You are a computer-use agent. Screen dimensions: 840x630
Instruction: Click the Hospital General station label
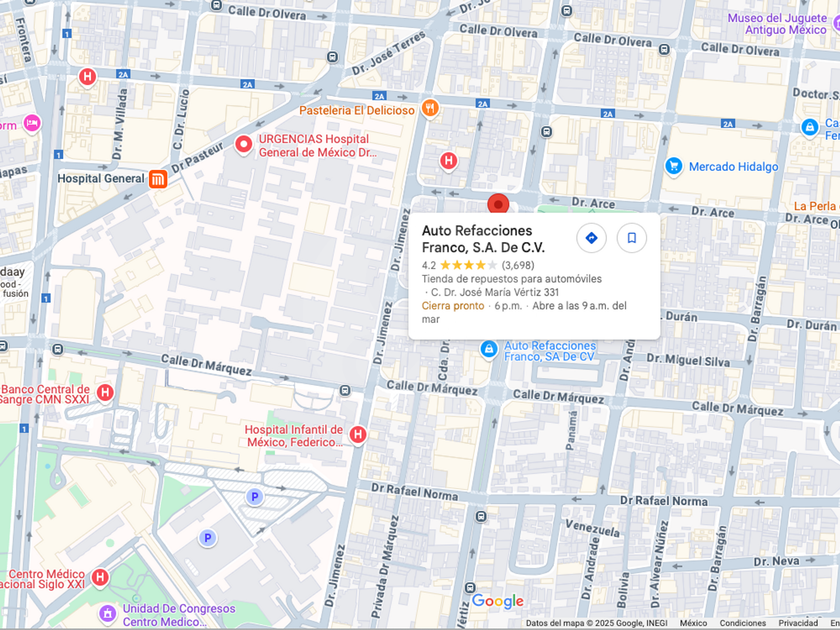click(x=101, y=178)
